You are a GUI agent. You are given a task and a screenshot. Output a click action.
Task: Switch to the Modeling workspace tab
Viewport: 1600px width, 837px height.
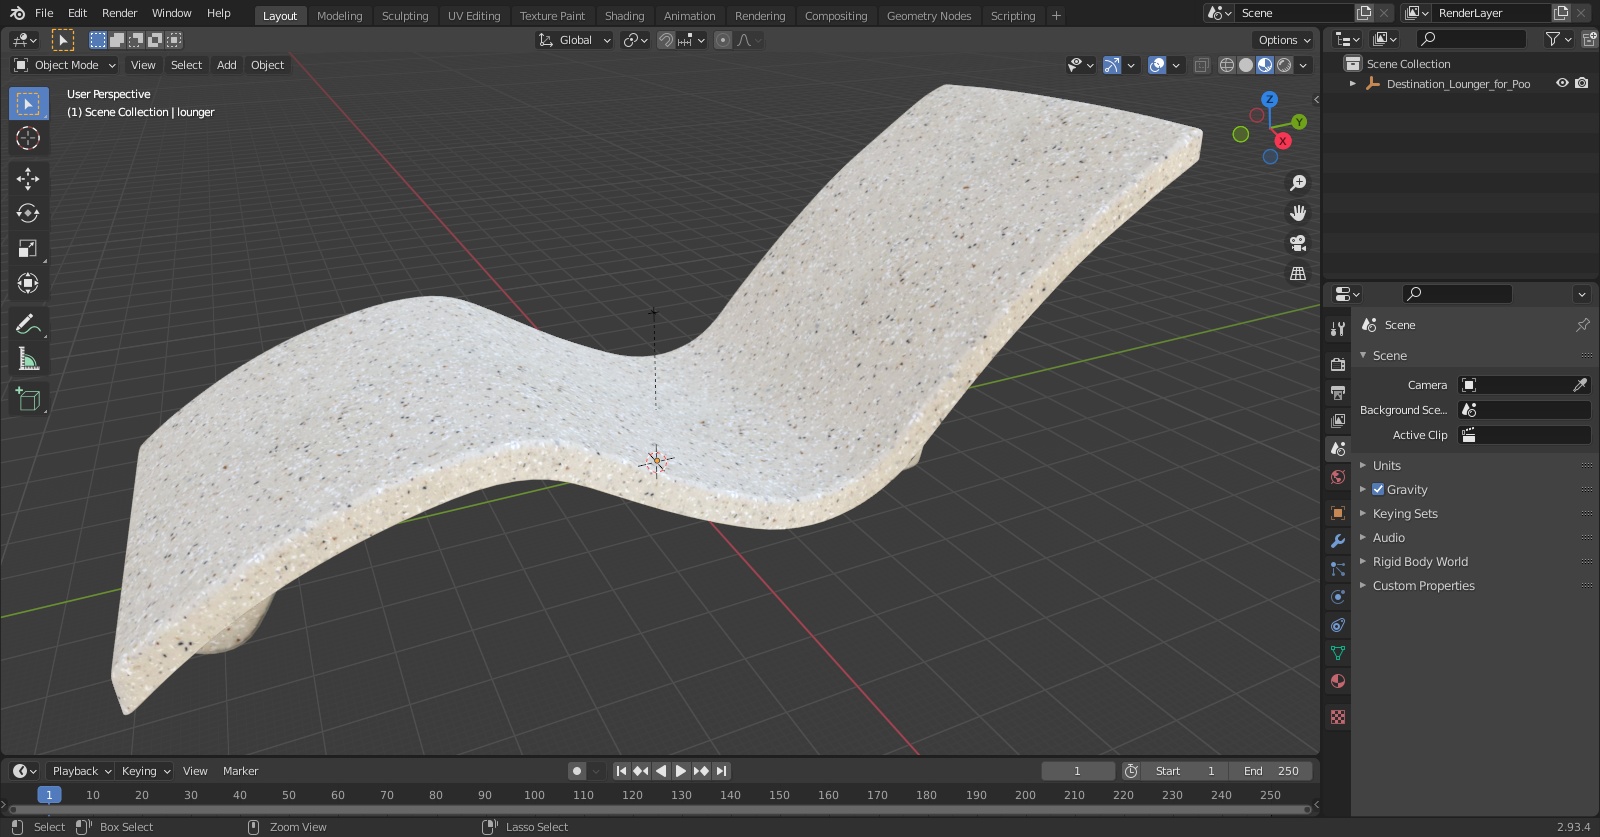[340, 16]
